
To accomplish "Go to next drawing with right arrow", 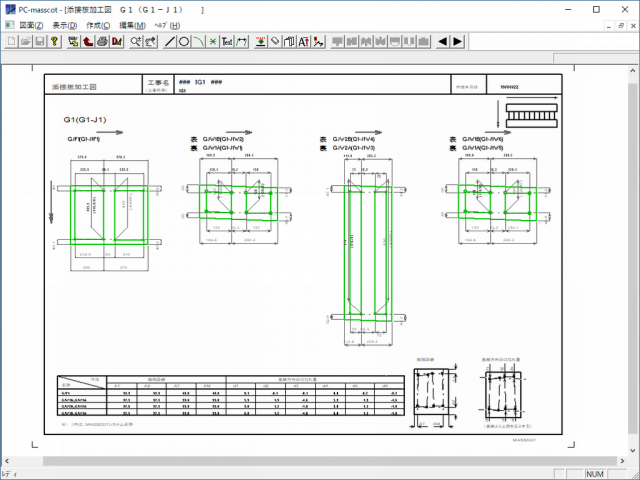I will click(x=457, y=41).
